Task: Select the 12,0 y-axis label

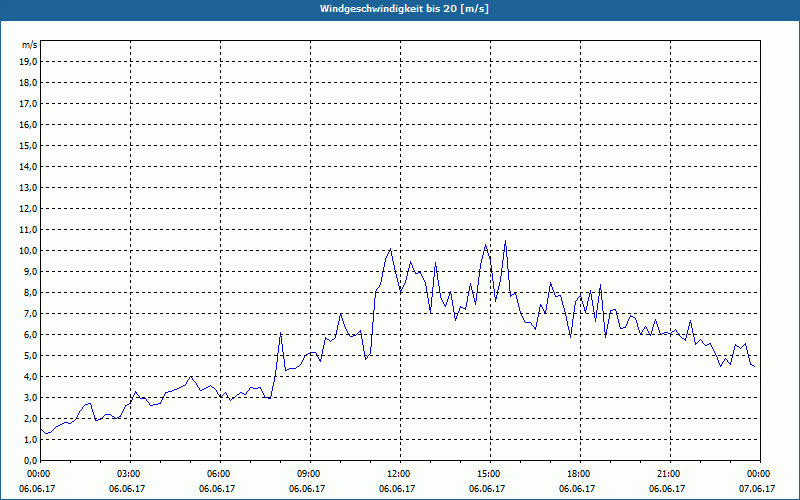Action: (x=28, y=209)
